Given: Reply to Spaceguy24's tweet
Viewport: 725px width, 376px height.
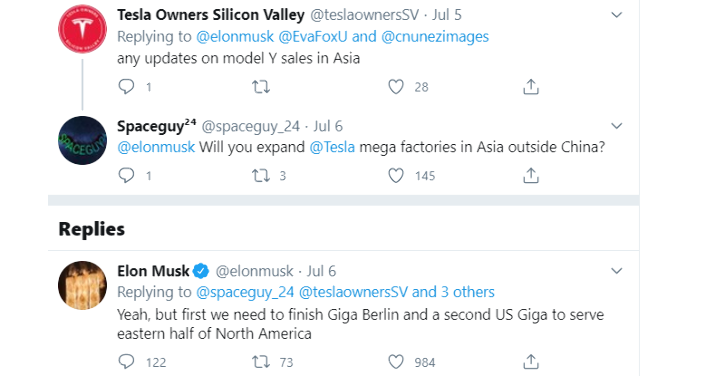Looking at the screenshot, I should pos(126,175).
